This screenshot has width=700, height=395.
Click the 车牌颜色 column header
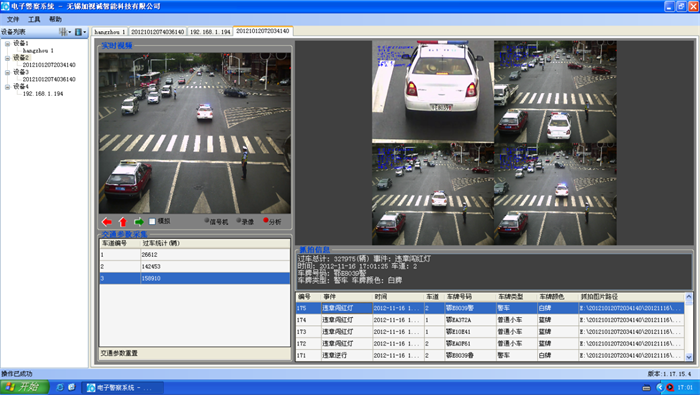coord(558,297)
